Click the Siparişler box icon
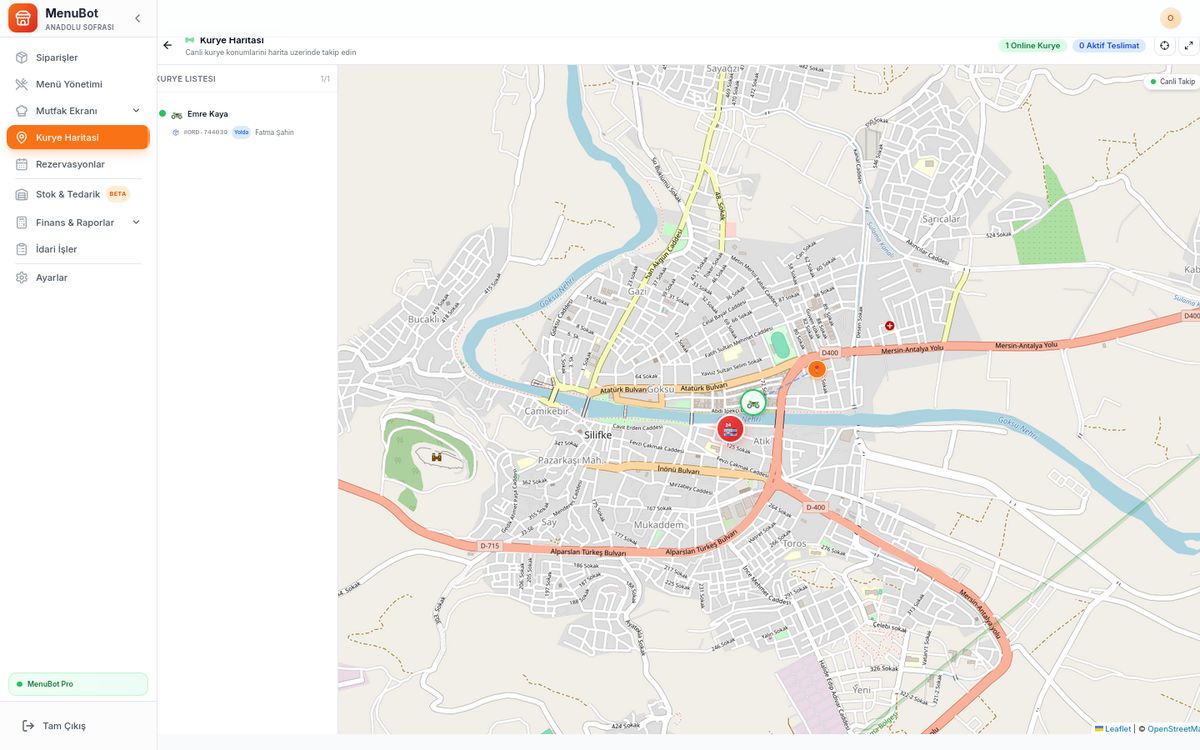Viewport: 1200px width, 750px height. point(22,57)
